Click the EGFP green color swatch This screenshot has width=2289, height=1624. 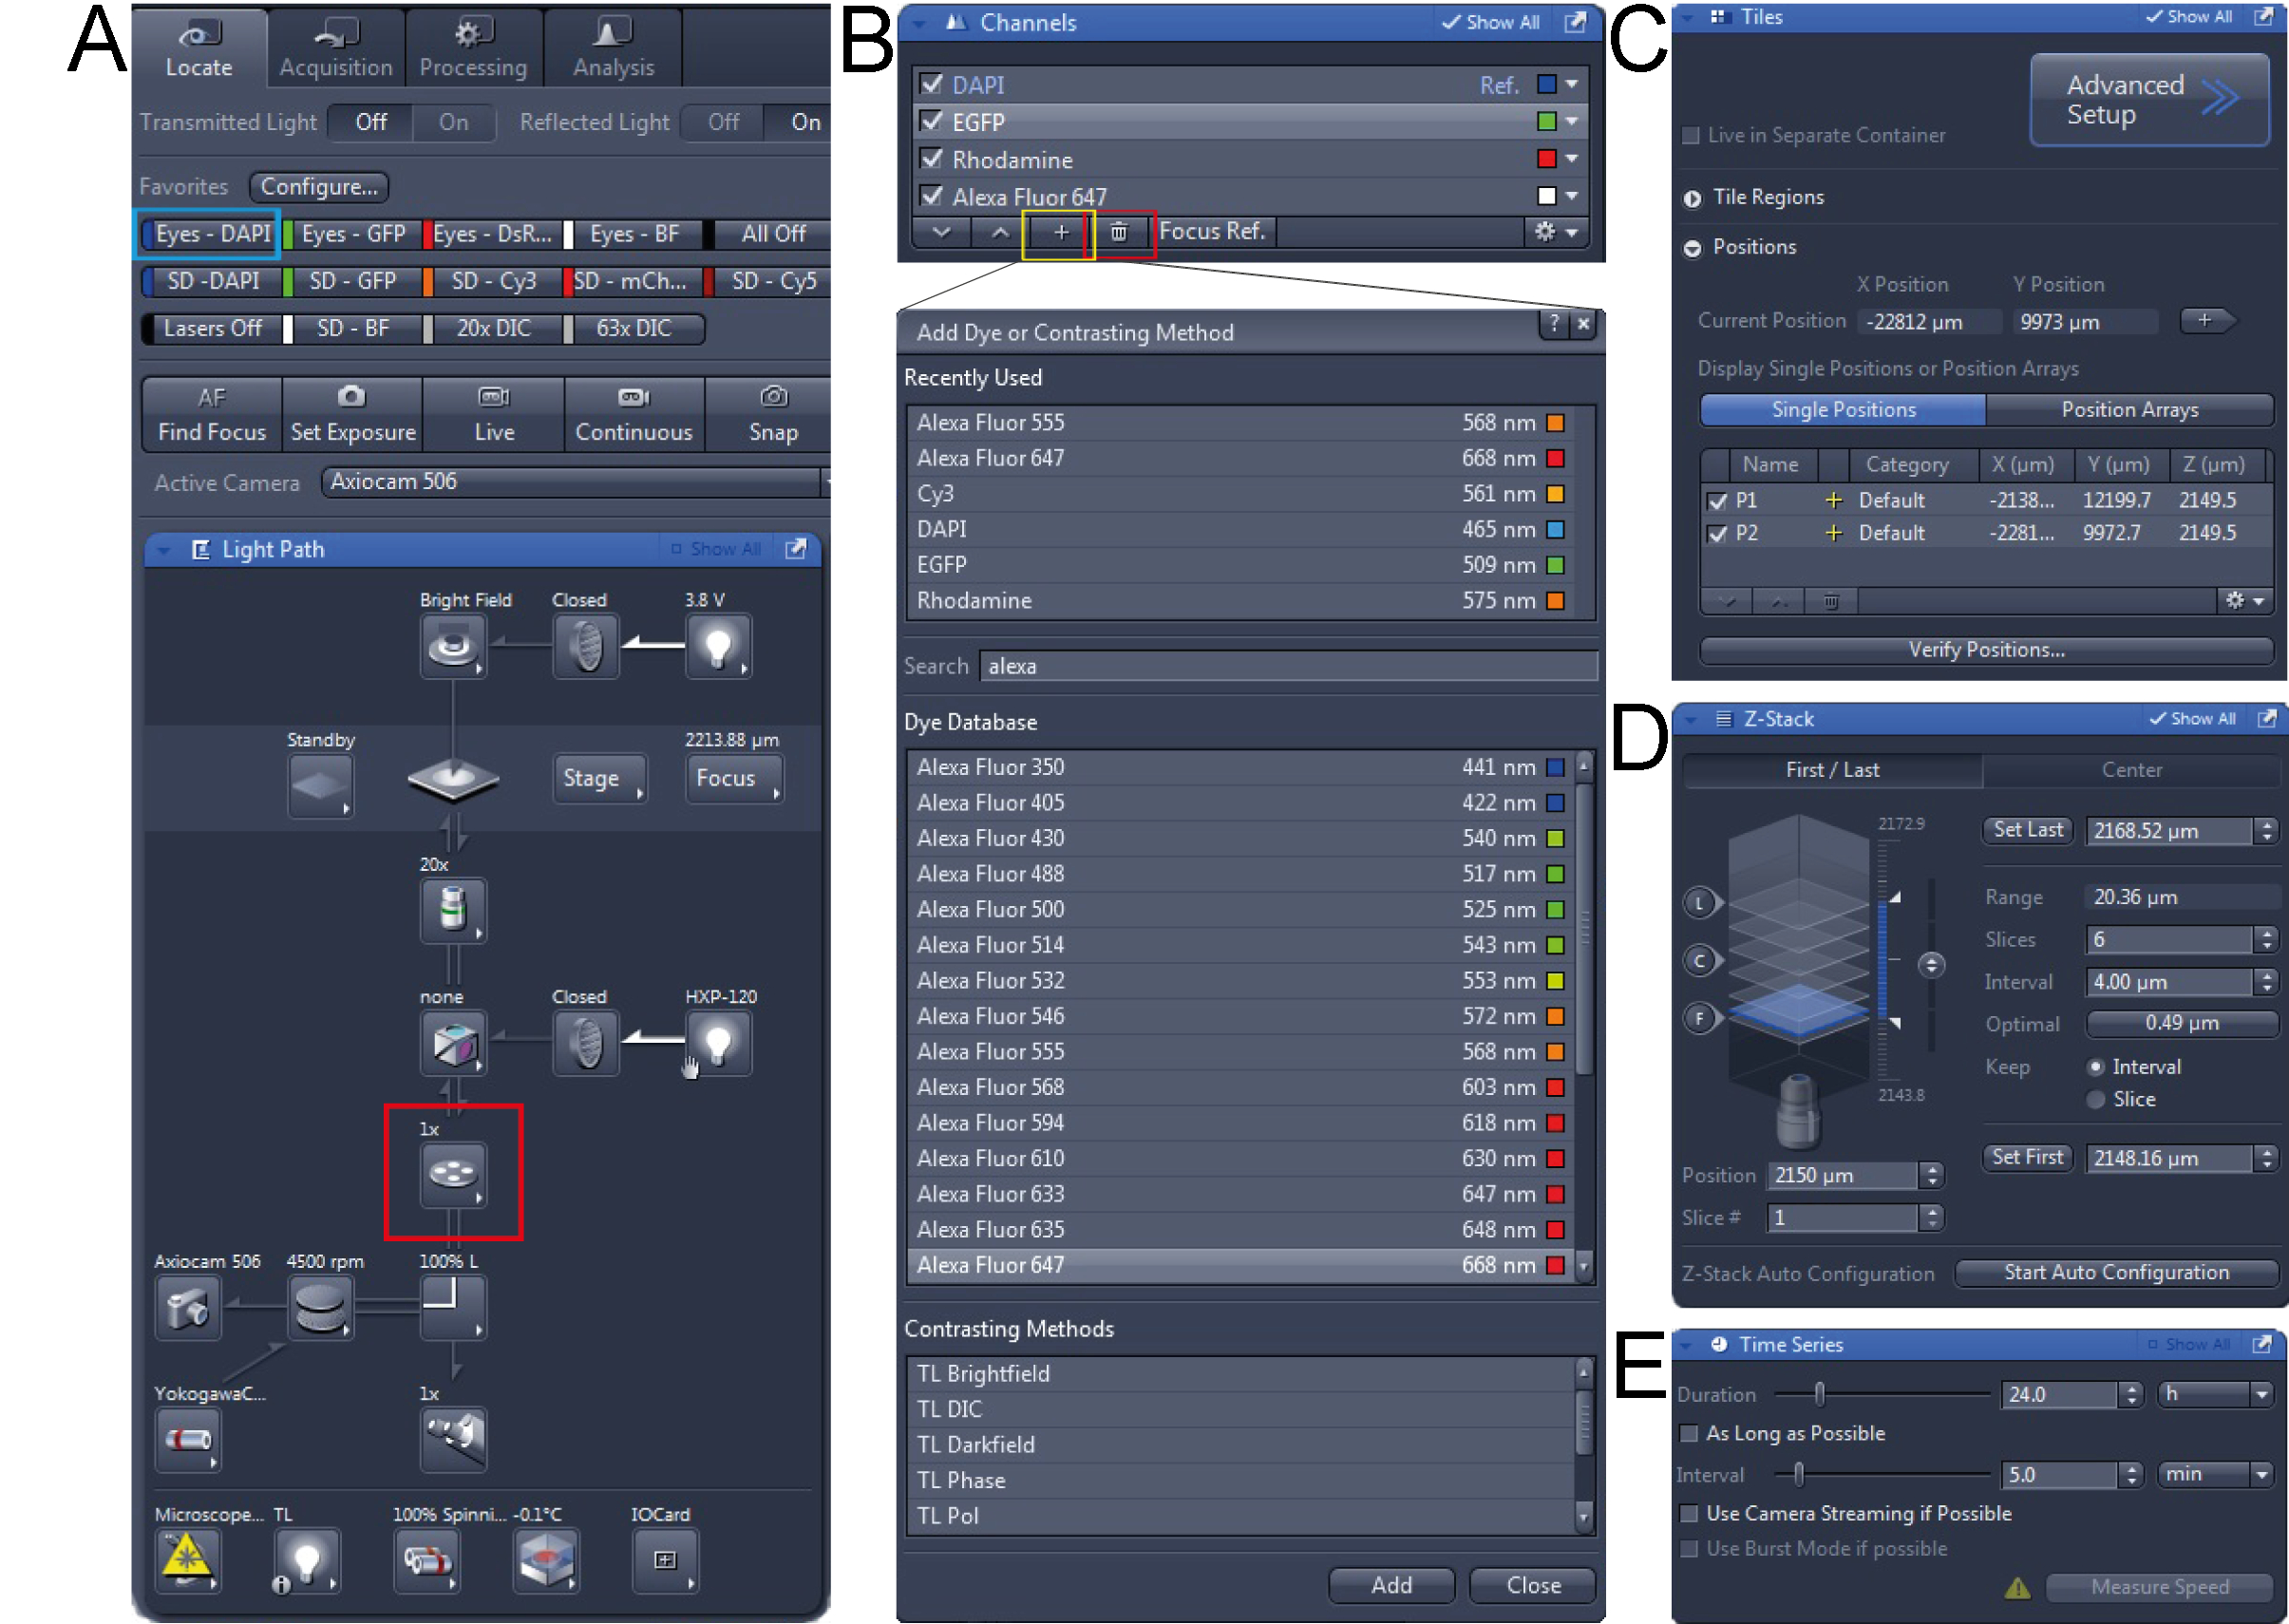click(1546, 122)
